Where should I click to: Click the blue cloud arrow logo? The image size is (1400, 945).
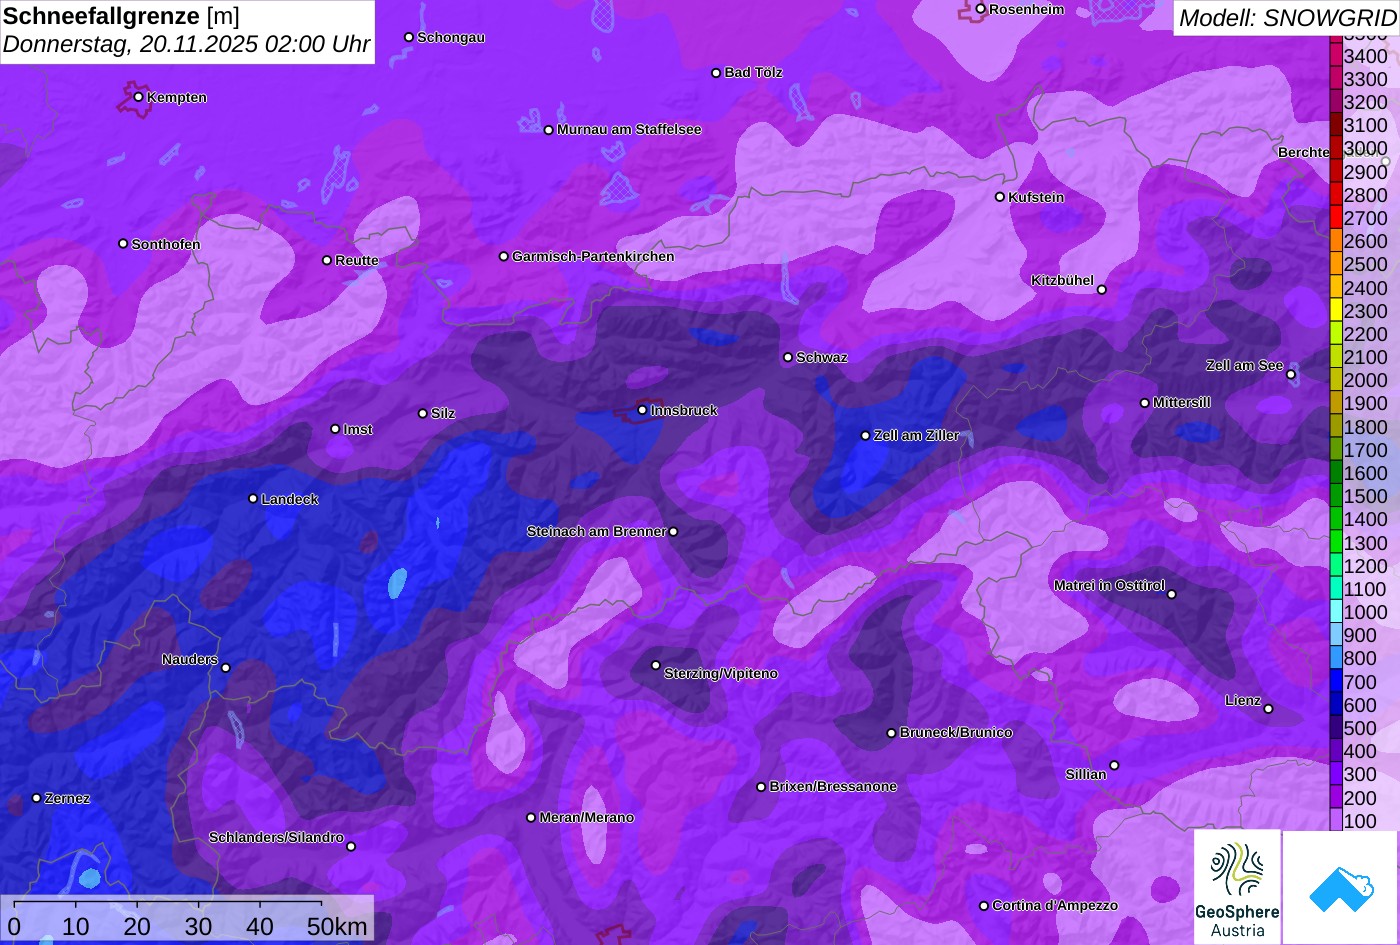[x=1341, y=887]
